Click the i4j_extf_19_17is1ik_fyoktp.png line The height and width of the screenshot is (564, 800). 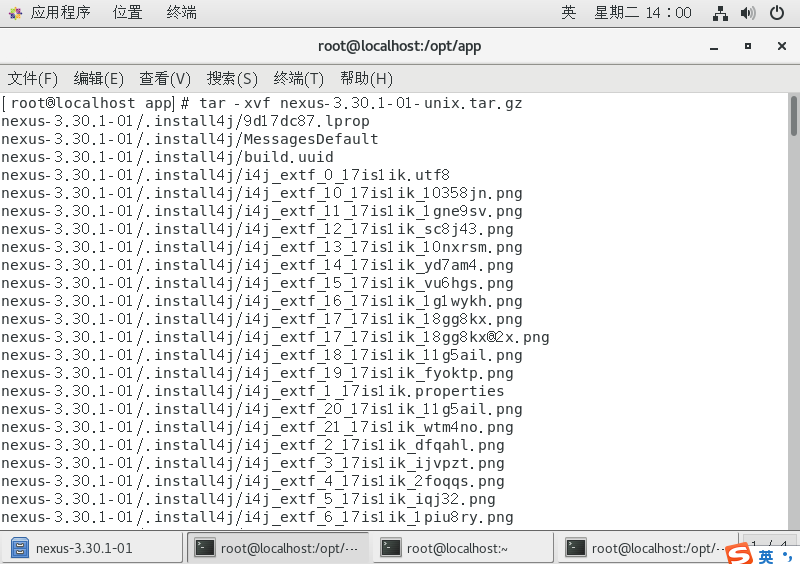257,373
